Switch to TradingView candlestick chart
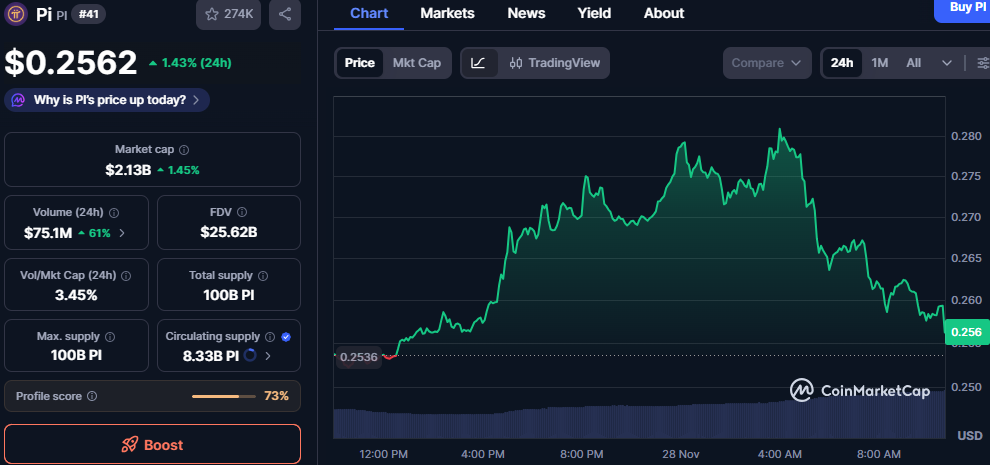The height and width of the screenshot is (465, 990). [x=554, y=63]
